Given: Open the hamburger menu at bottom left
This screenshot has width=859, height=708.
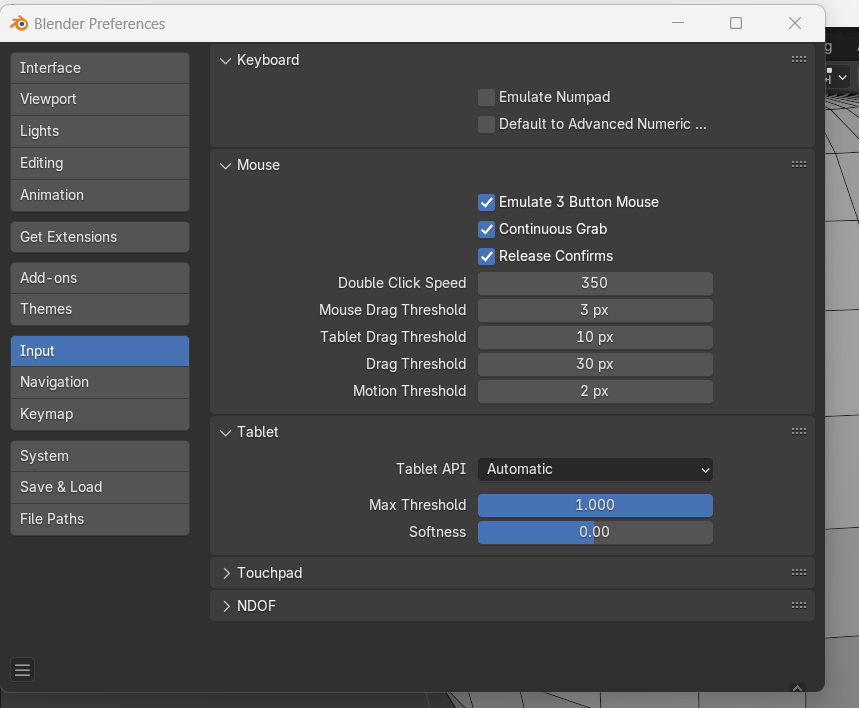Looking at the screenshot, I should click(22, 670).
